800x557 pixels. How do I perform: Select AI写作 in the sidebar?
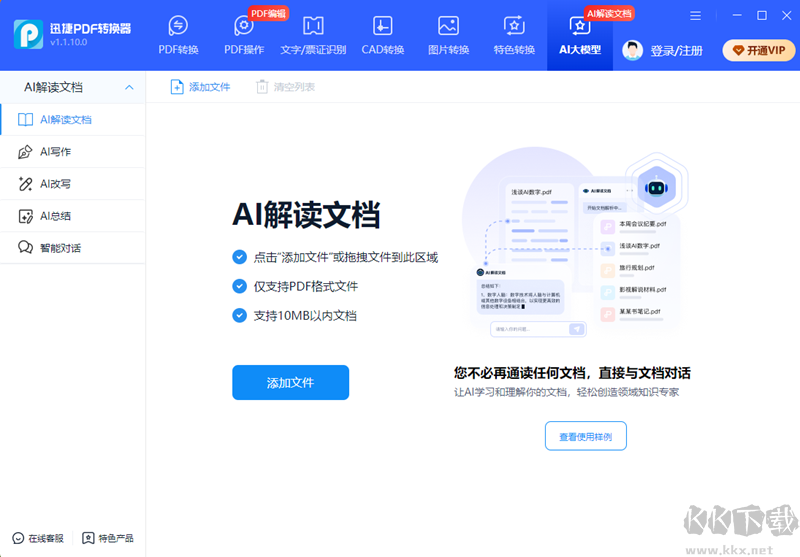click(72, 151)
